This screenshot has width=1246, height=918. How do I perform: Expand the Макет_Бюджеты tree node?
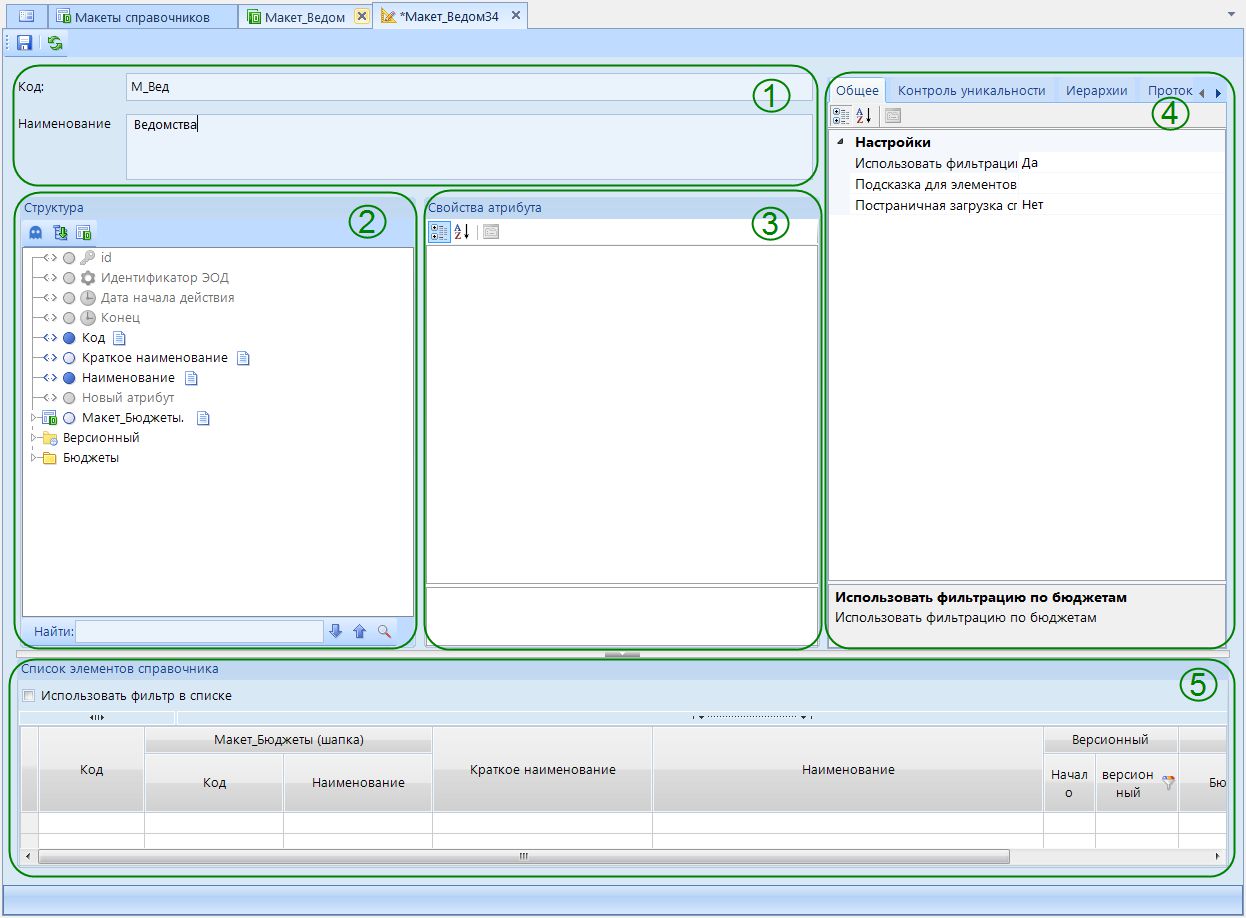click(x=34, y=418)
